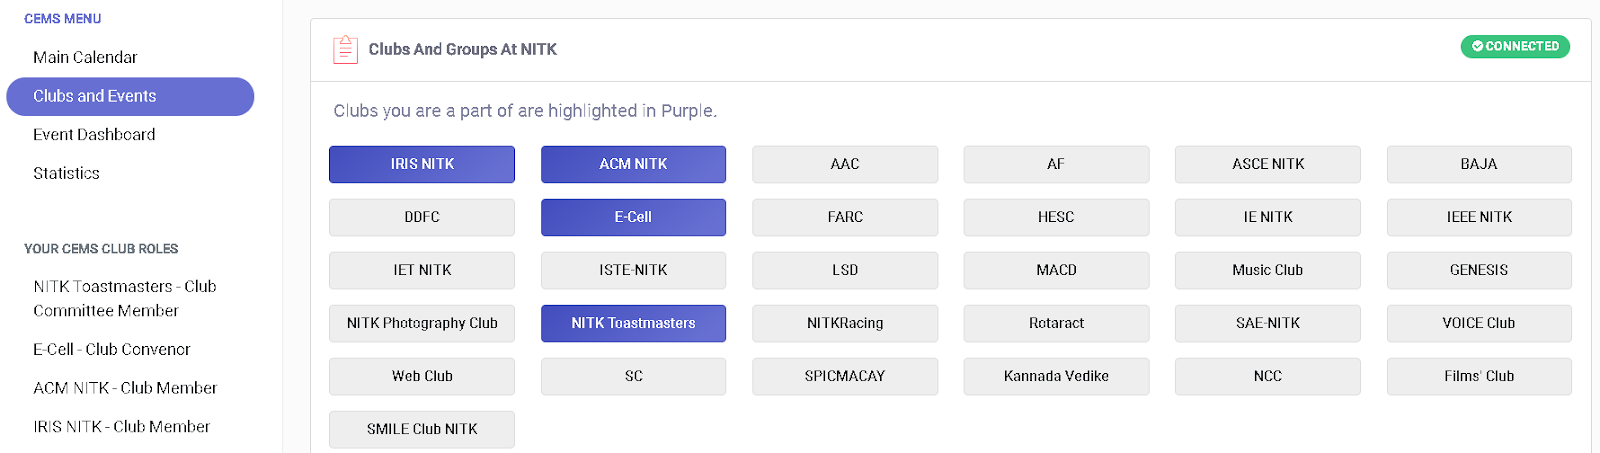Open the Films' Club button
The width and height of the screenshot is (1600, 453).
click(1478, 376)
